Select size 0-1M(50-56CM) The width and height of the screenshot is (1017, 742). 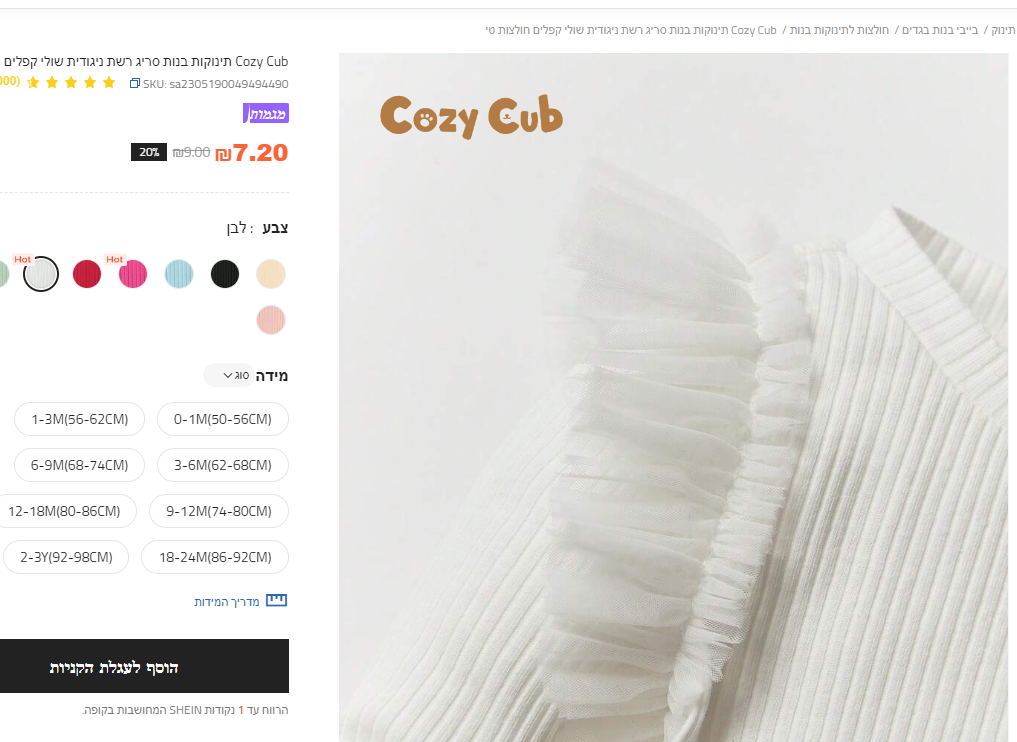(222, 419)
